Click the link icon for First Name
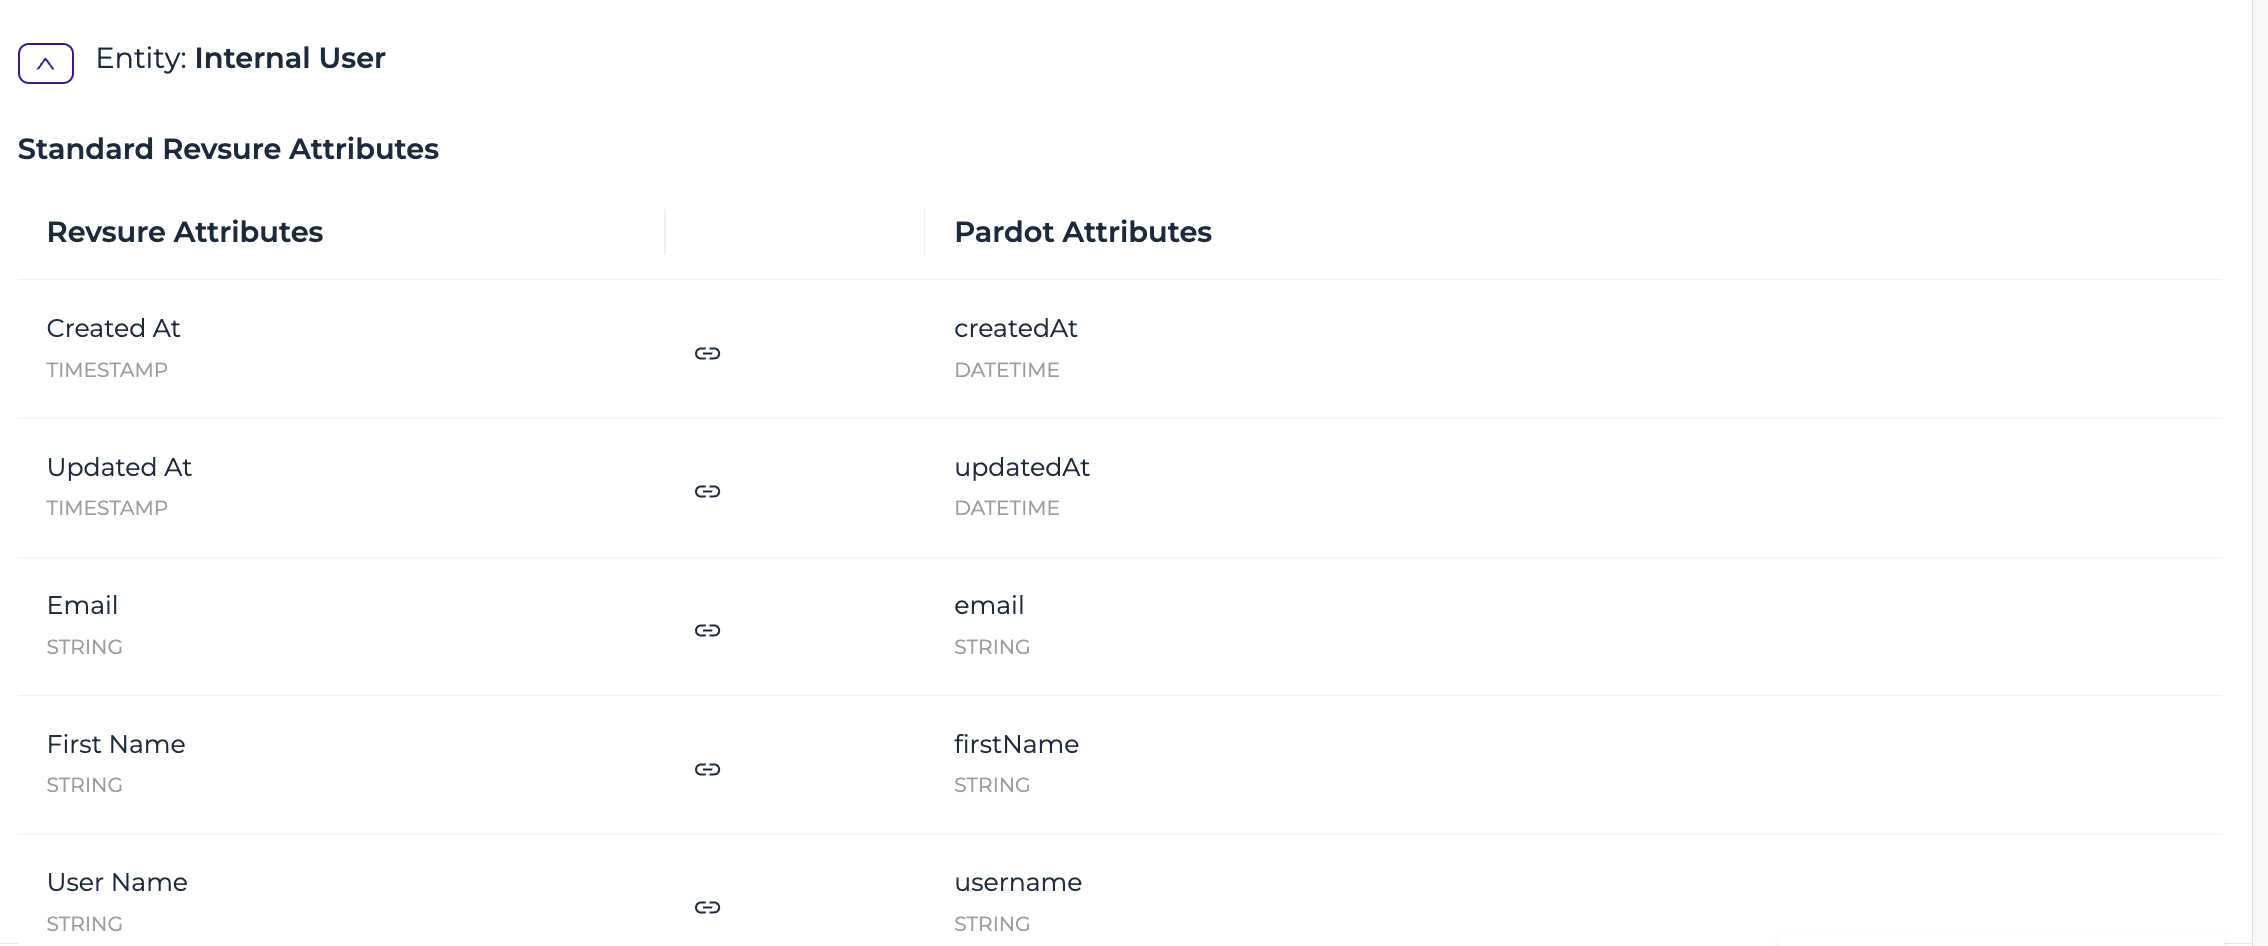The width and height of the screenshot is (2268, 946). [x=708, y=769]
